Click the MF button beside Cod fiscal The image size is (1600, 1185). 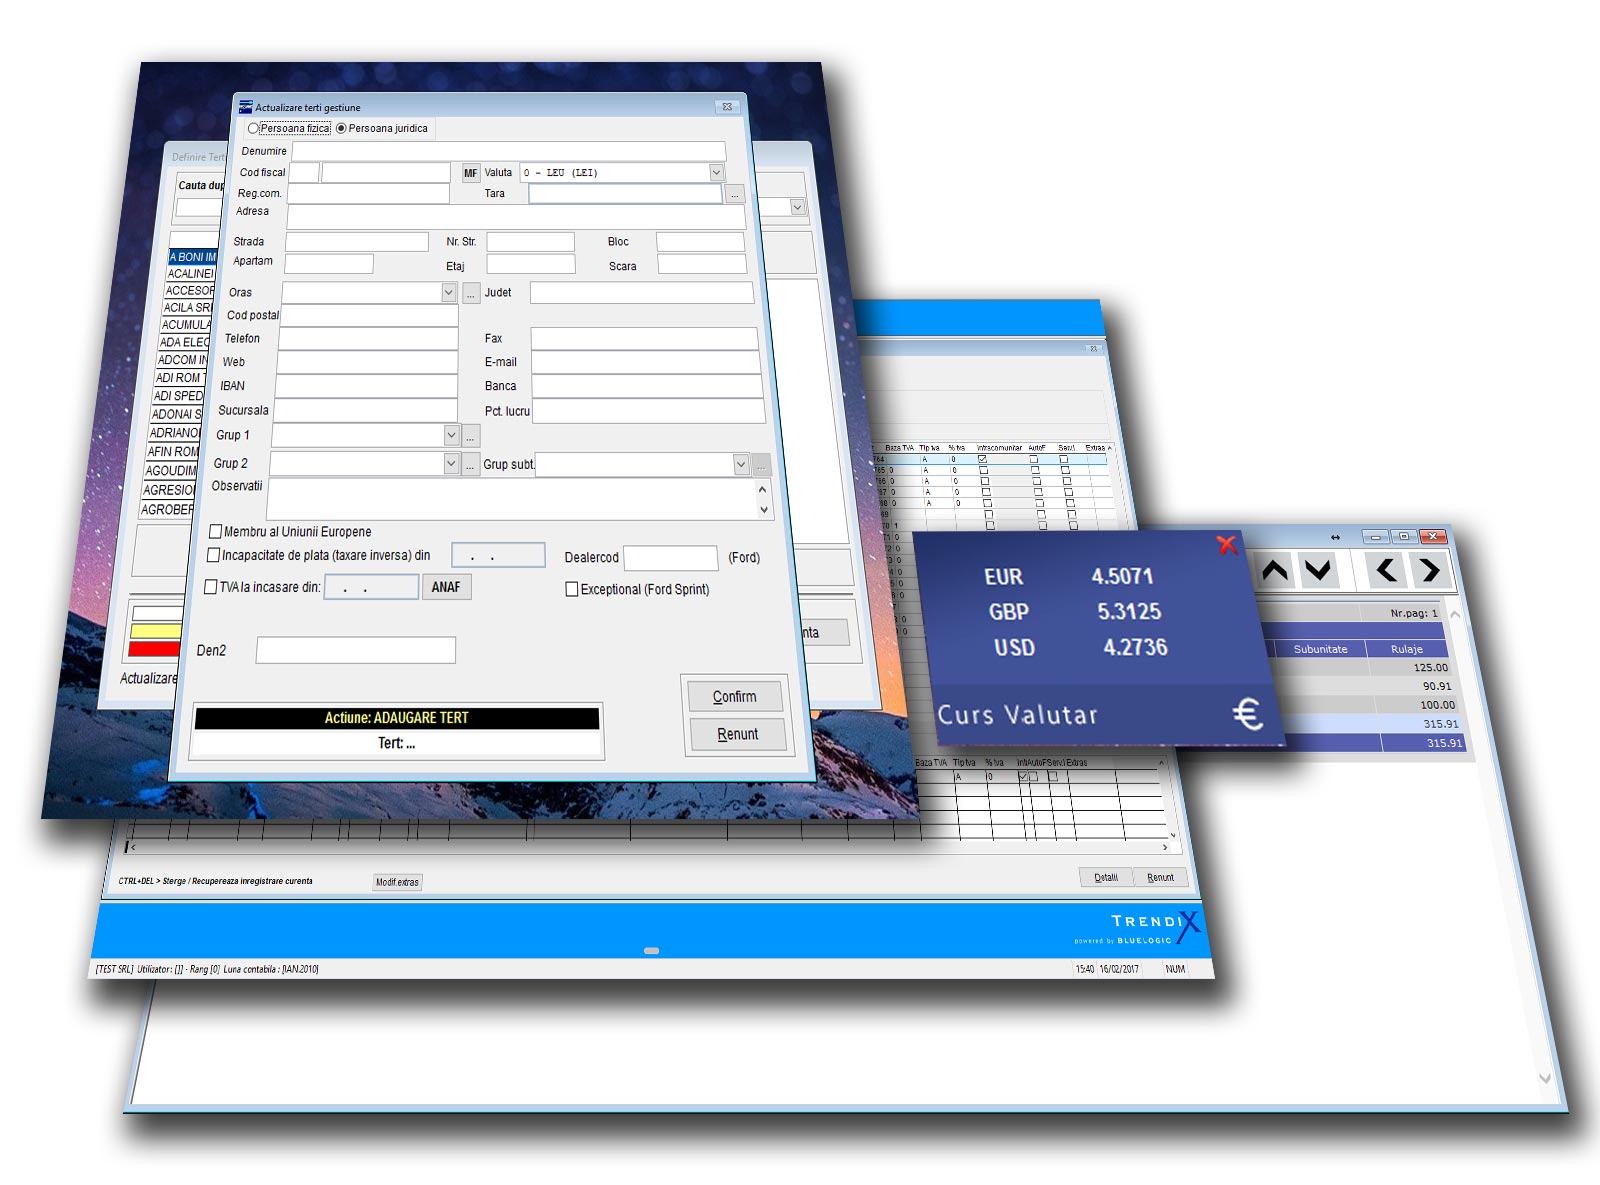470,173
